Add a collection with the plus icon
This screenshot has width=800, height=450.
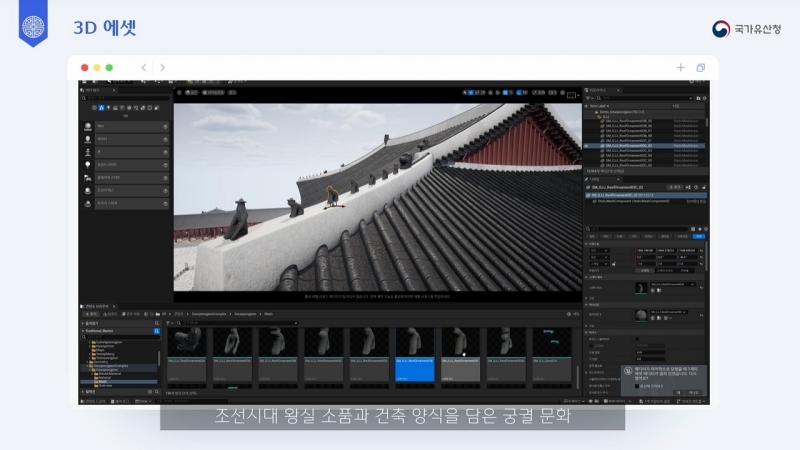click(149, 392)
